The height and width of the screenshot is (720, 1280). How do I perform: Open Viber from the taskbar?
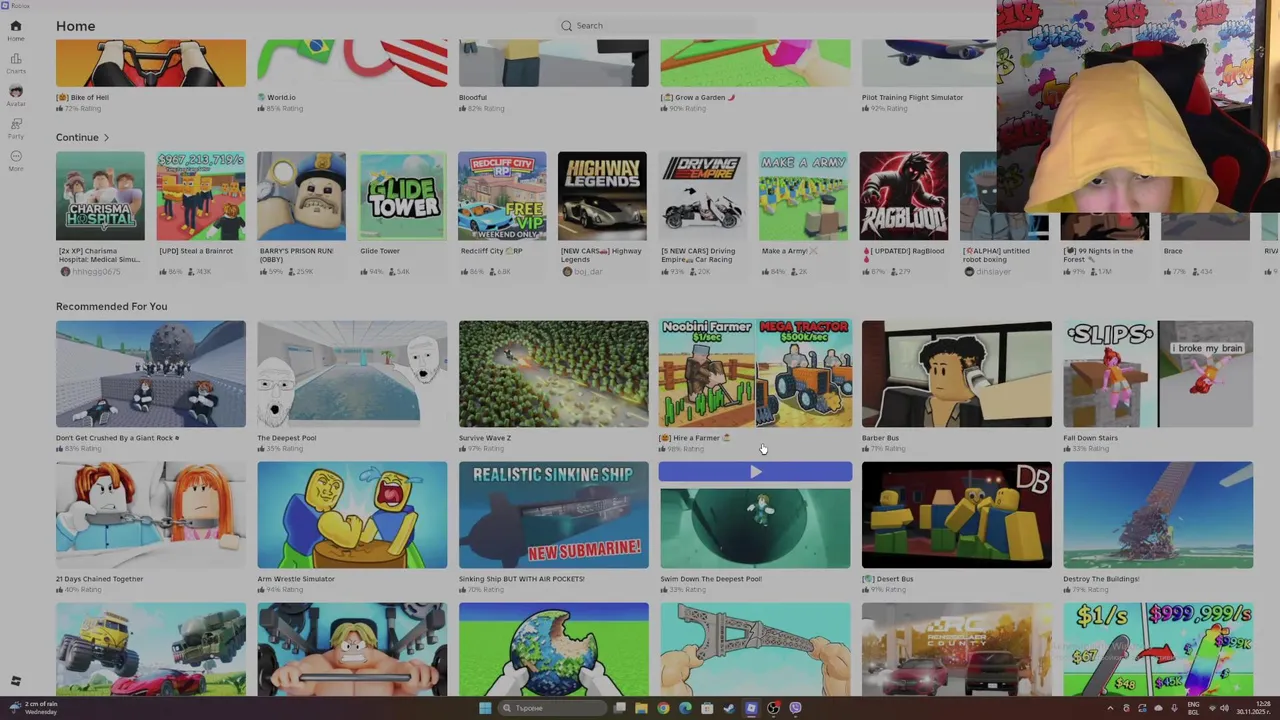795,708
